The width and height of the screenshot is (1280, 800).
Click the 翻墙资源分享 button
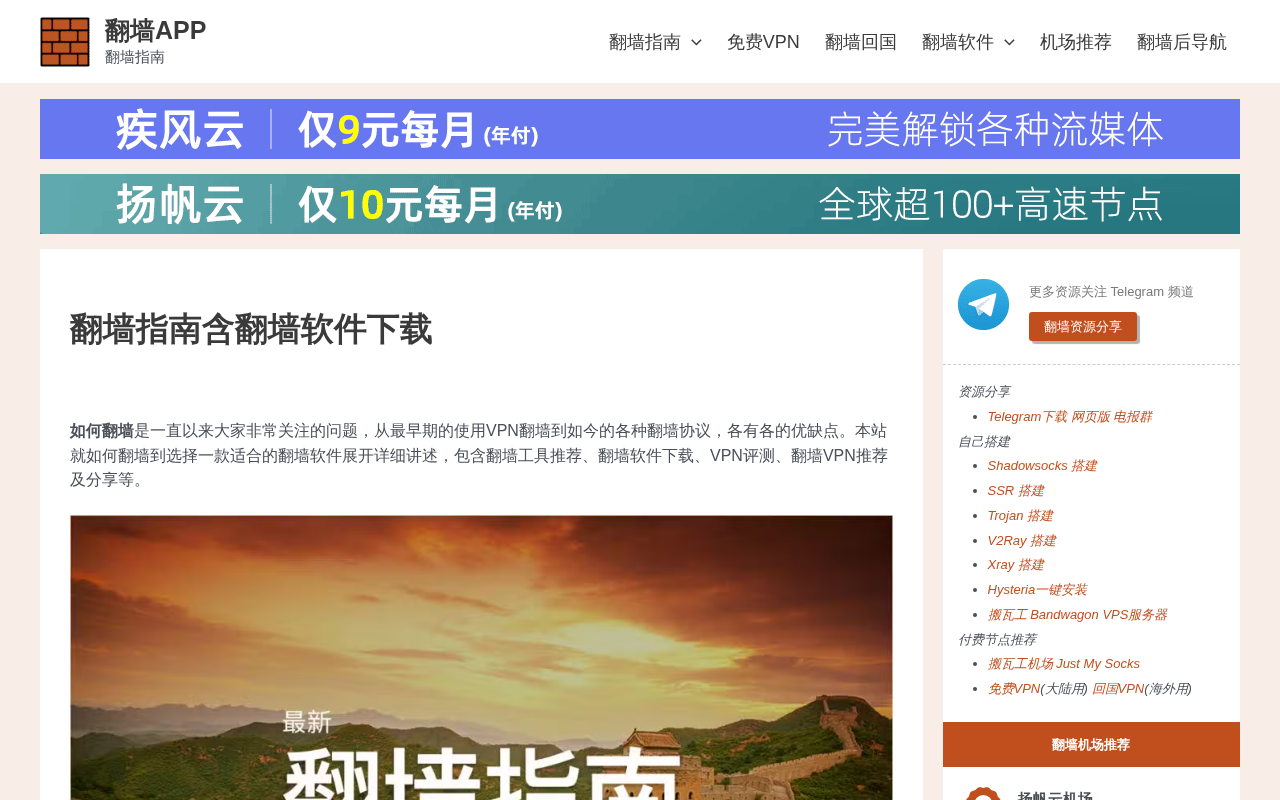coord(1083,327)
